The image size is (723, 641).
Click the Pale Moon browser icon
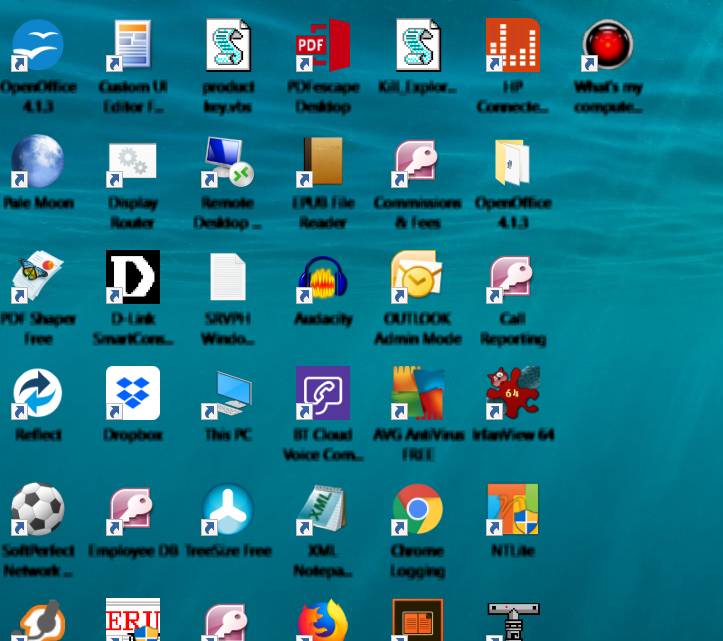pos(37,162)
